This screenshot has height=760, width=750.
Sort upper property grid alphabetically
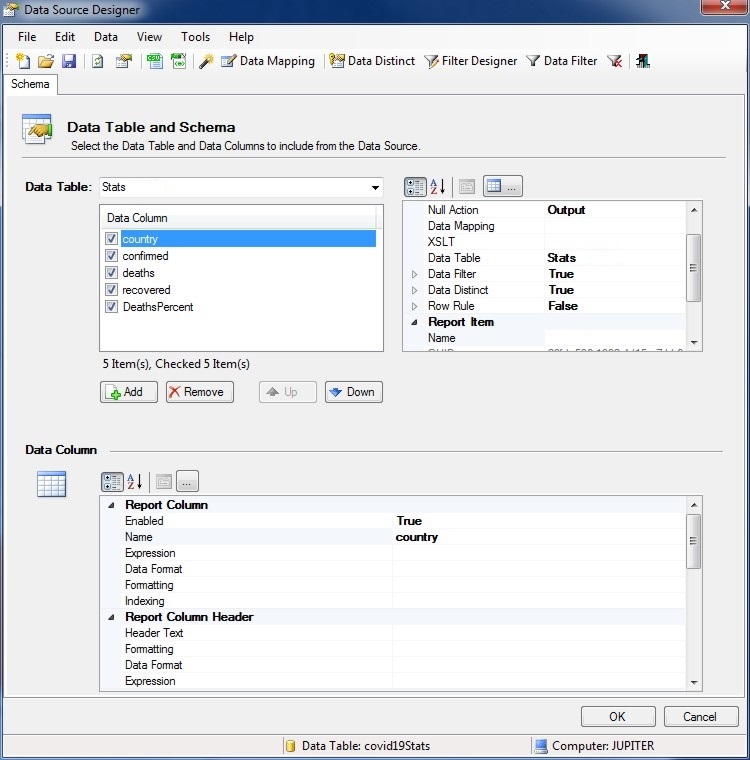(438, 187)
